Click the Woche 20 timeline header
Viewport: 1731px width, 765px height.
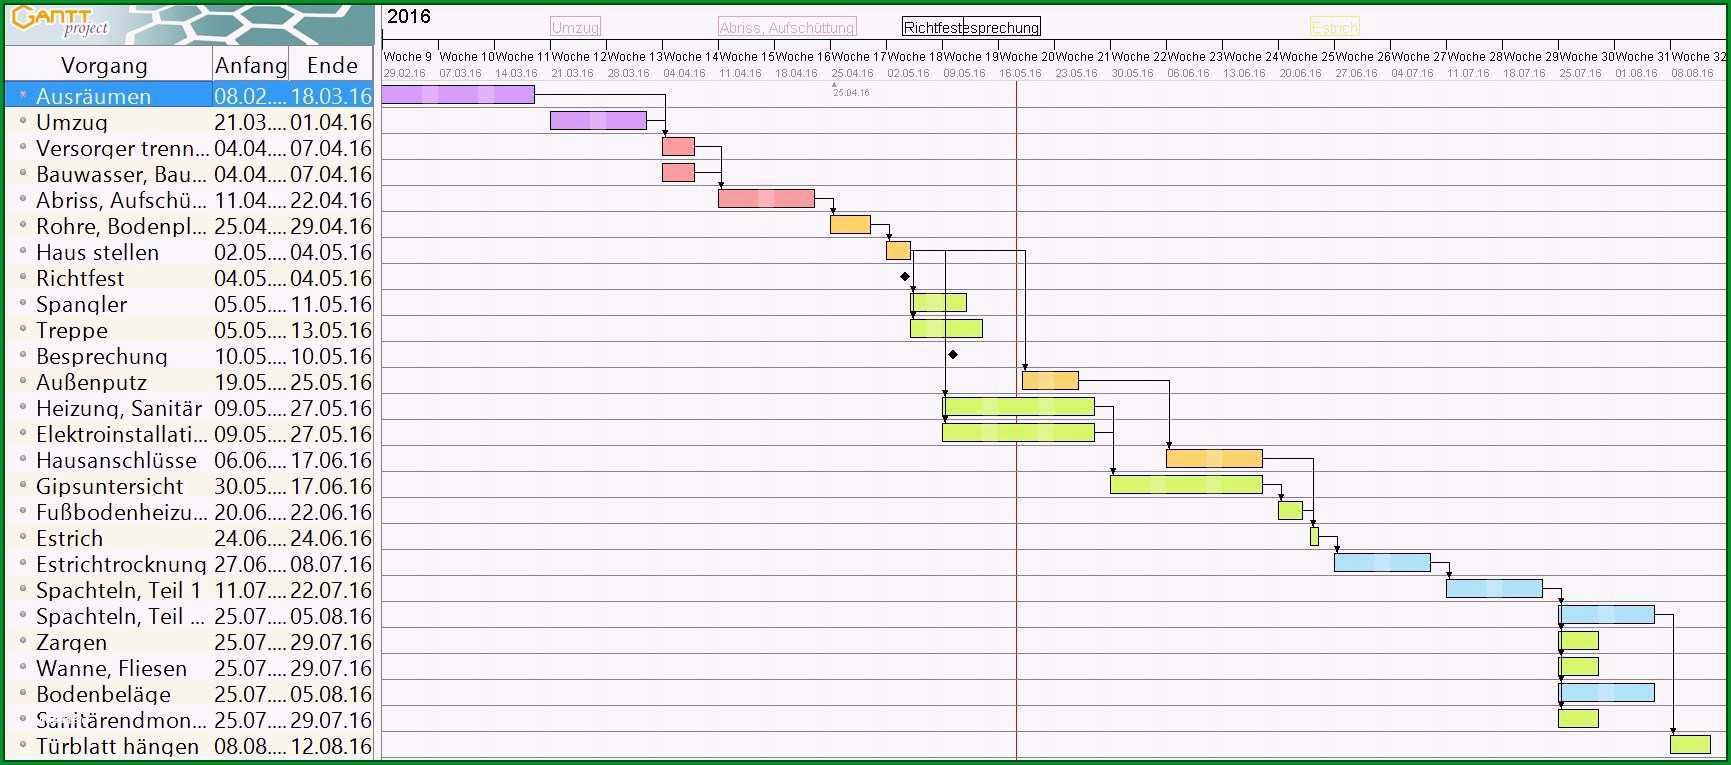(x=1027, y=57)
